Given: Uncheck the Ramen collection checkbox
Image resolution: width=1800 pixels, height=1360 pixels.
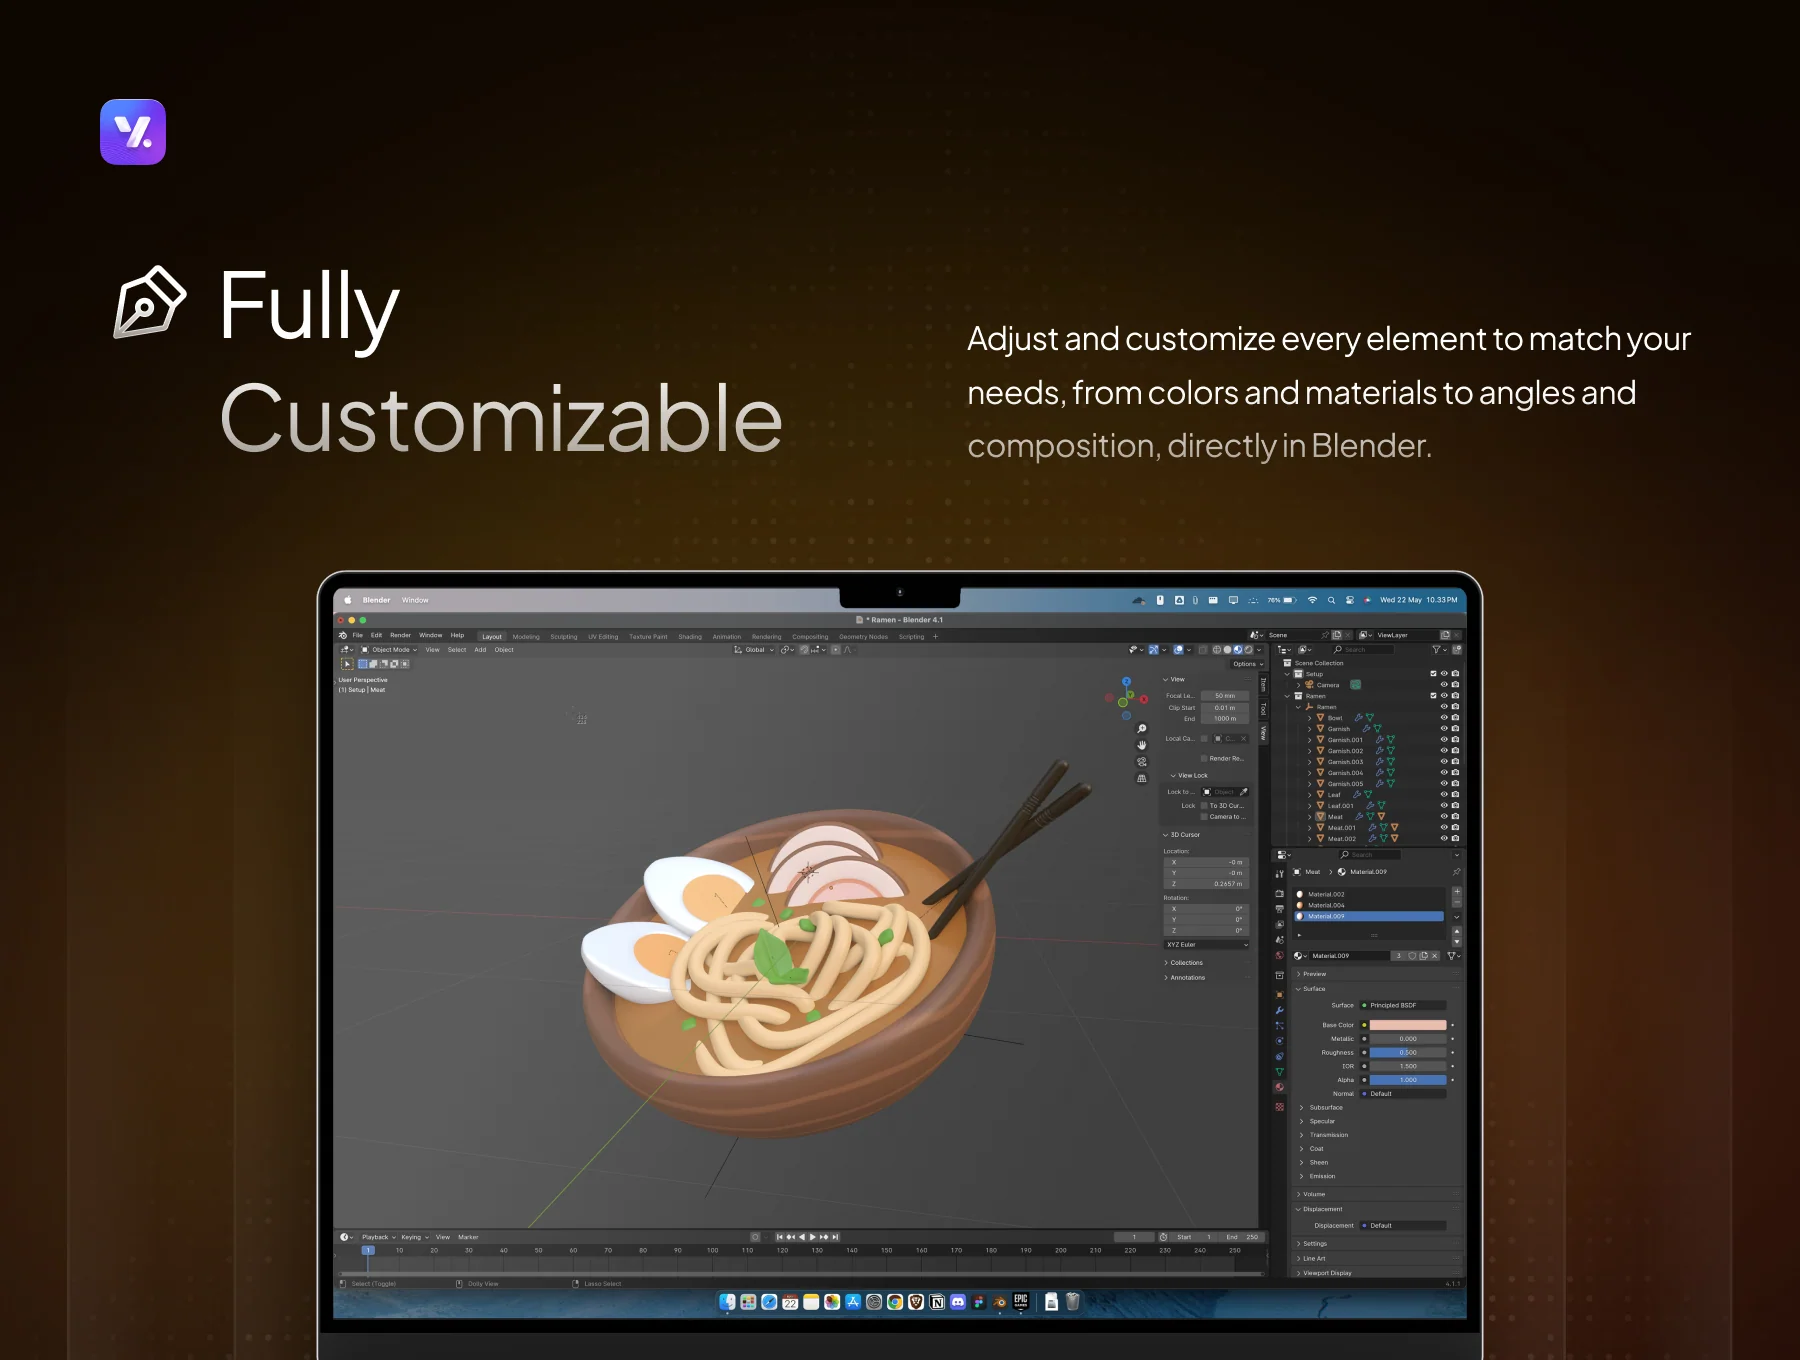Looking at the screenshot, I should pyautogui.click(x=1433, y=696).
